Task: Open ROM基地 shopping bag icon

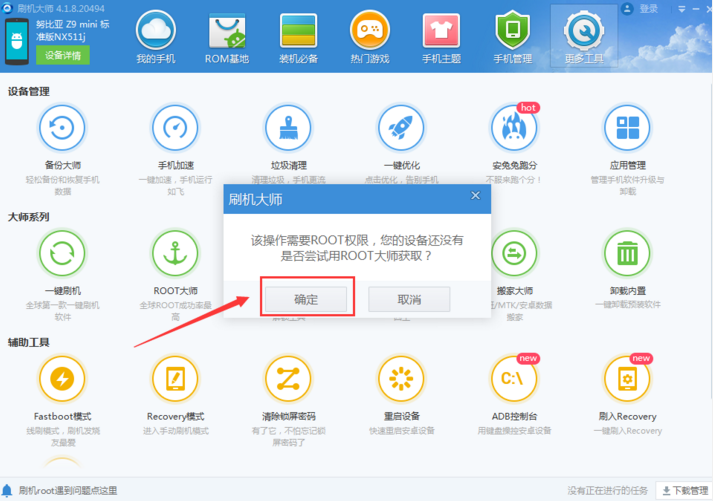Action: point(227,30)
